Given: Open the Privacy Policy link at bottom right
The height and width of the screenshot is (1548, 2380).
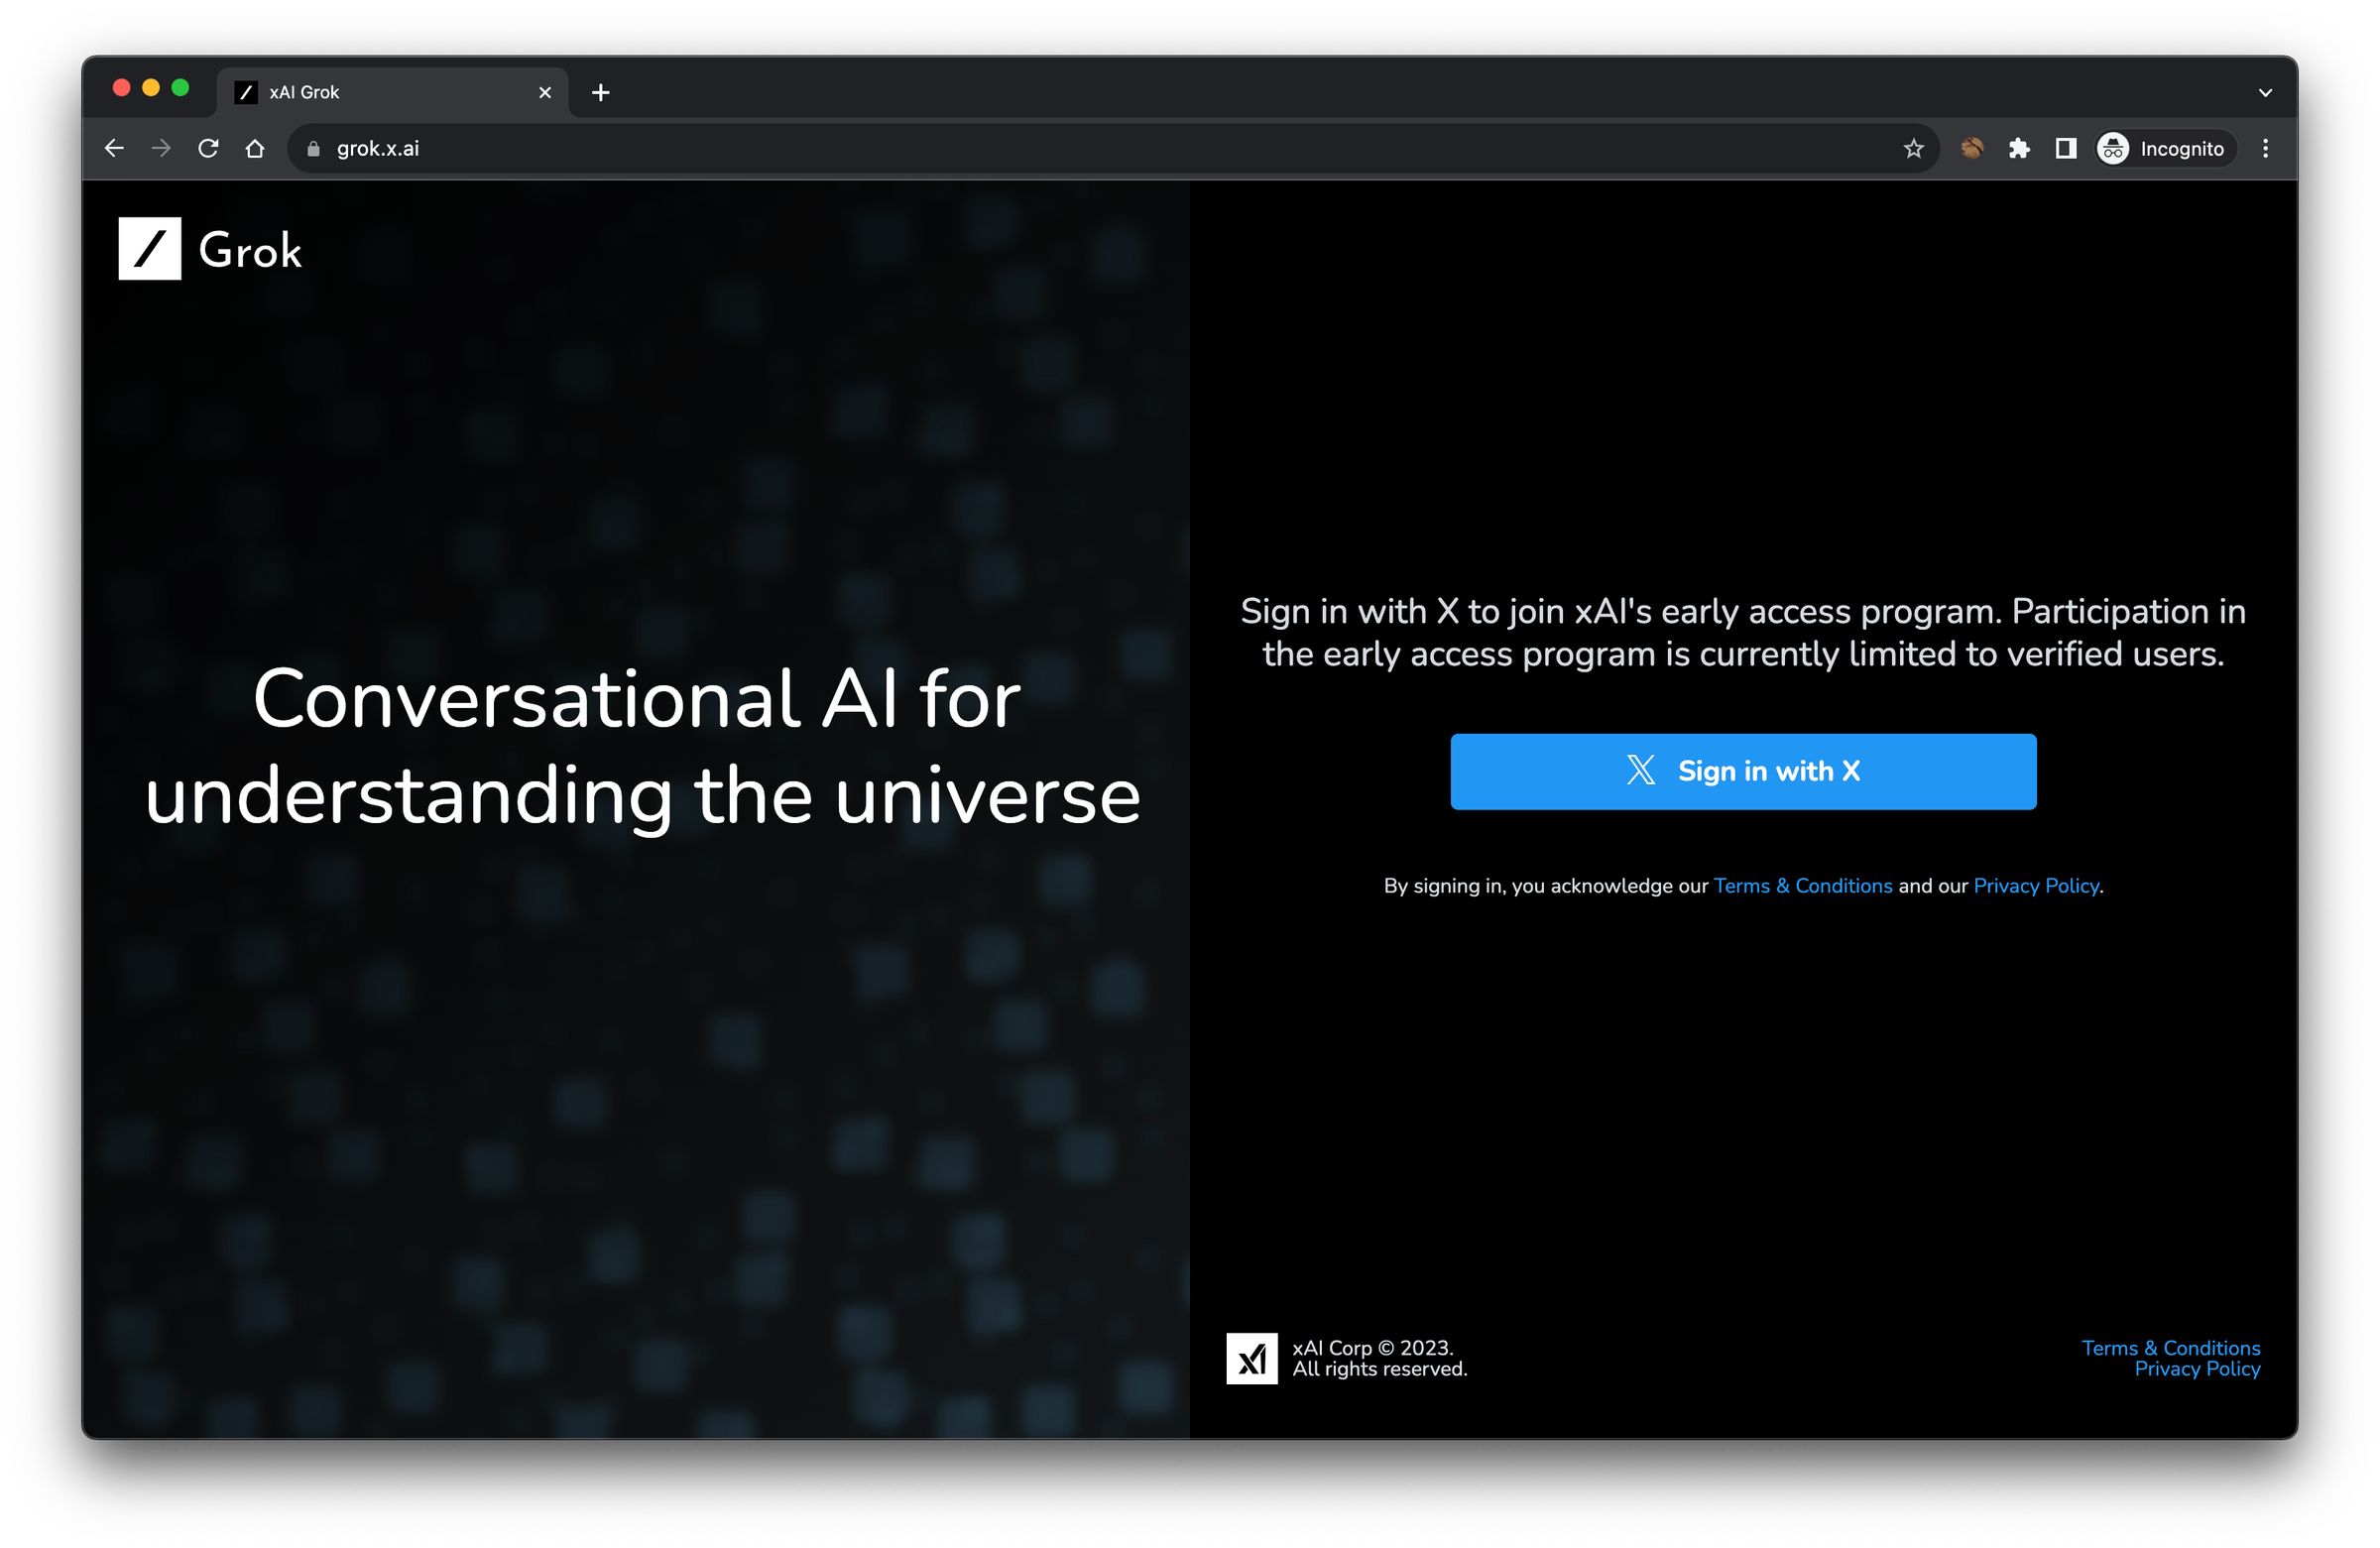Looking at the screenshot, I should pos(2198,1368).
